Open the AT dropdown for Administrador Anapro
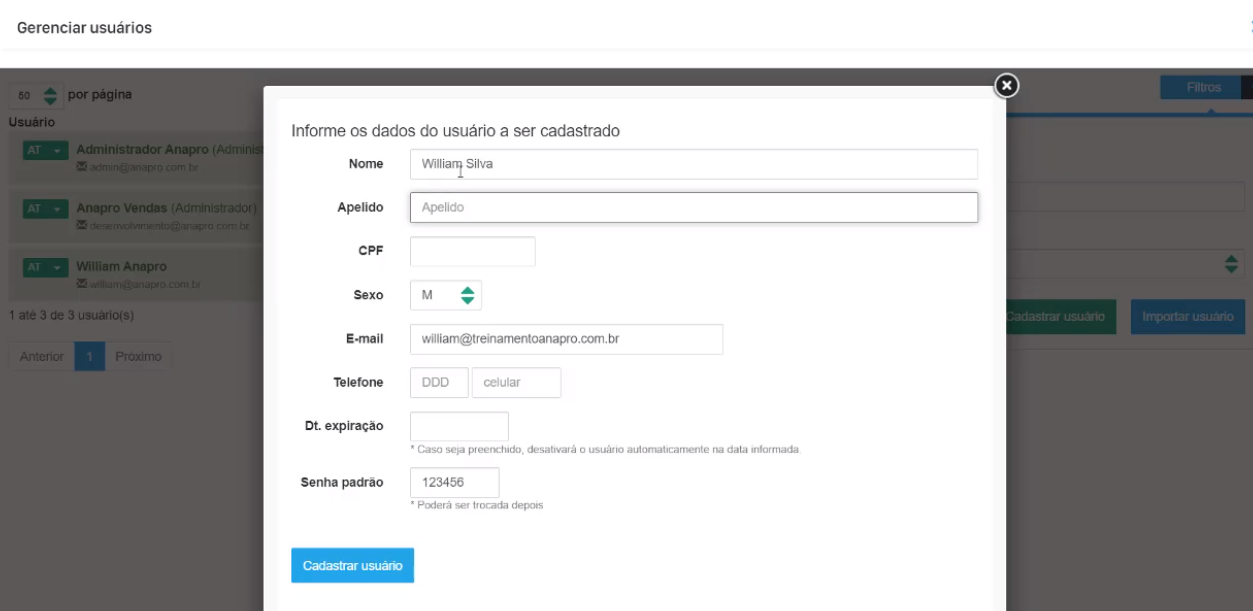This screenshot has width=1253, height=611. click(x=45, y=150)
